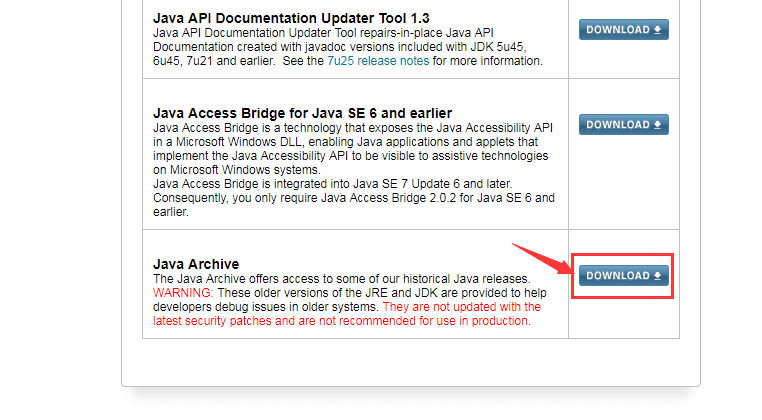Click the line 'The Java Archive offers access to some'
Image resolution: width=762 pixels, height=420 pixels.
[341, 279]
